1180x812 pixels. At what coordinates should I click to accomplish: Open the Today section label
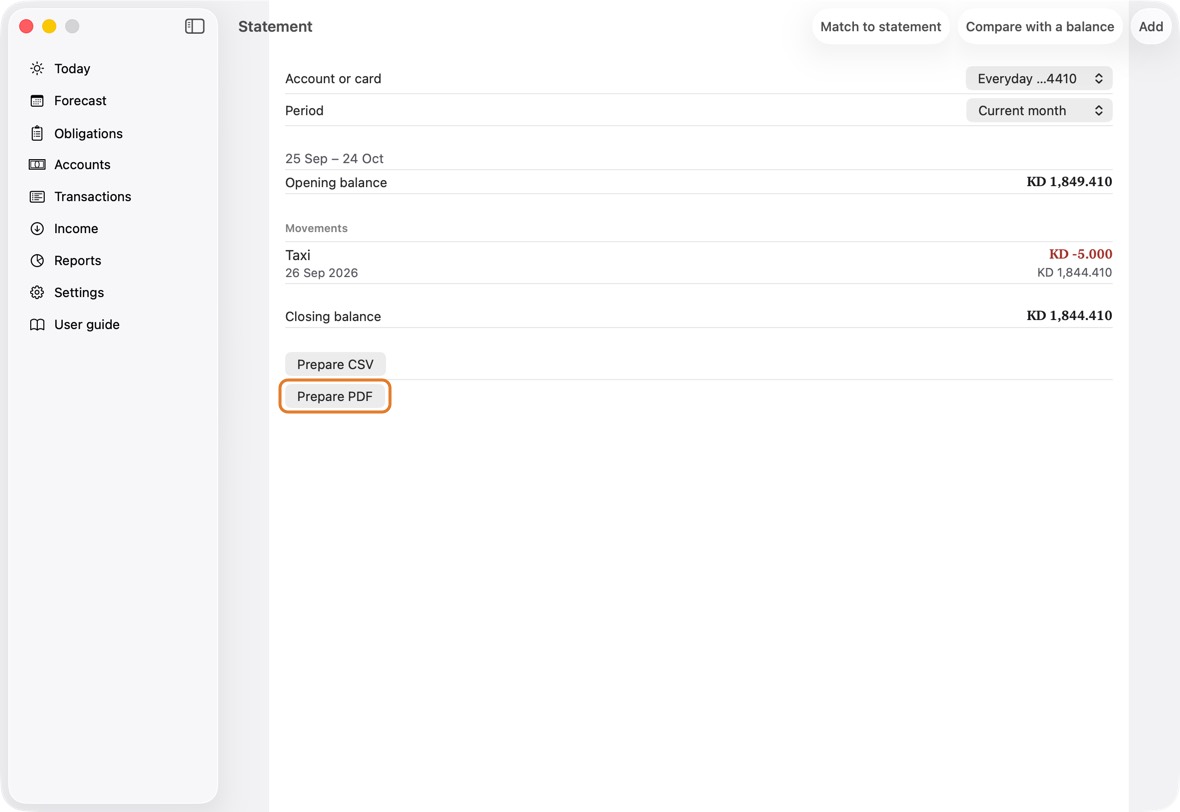click(x=72, y=68)
